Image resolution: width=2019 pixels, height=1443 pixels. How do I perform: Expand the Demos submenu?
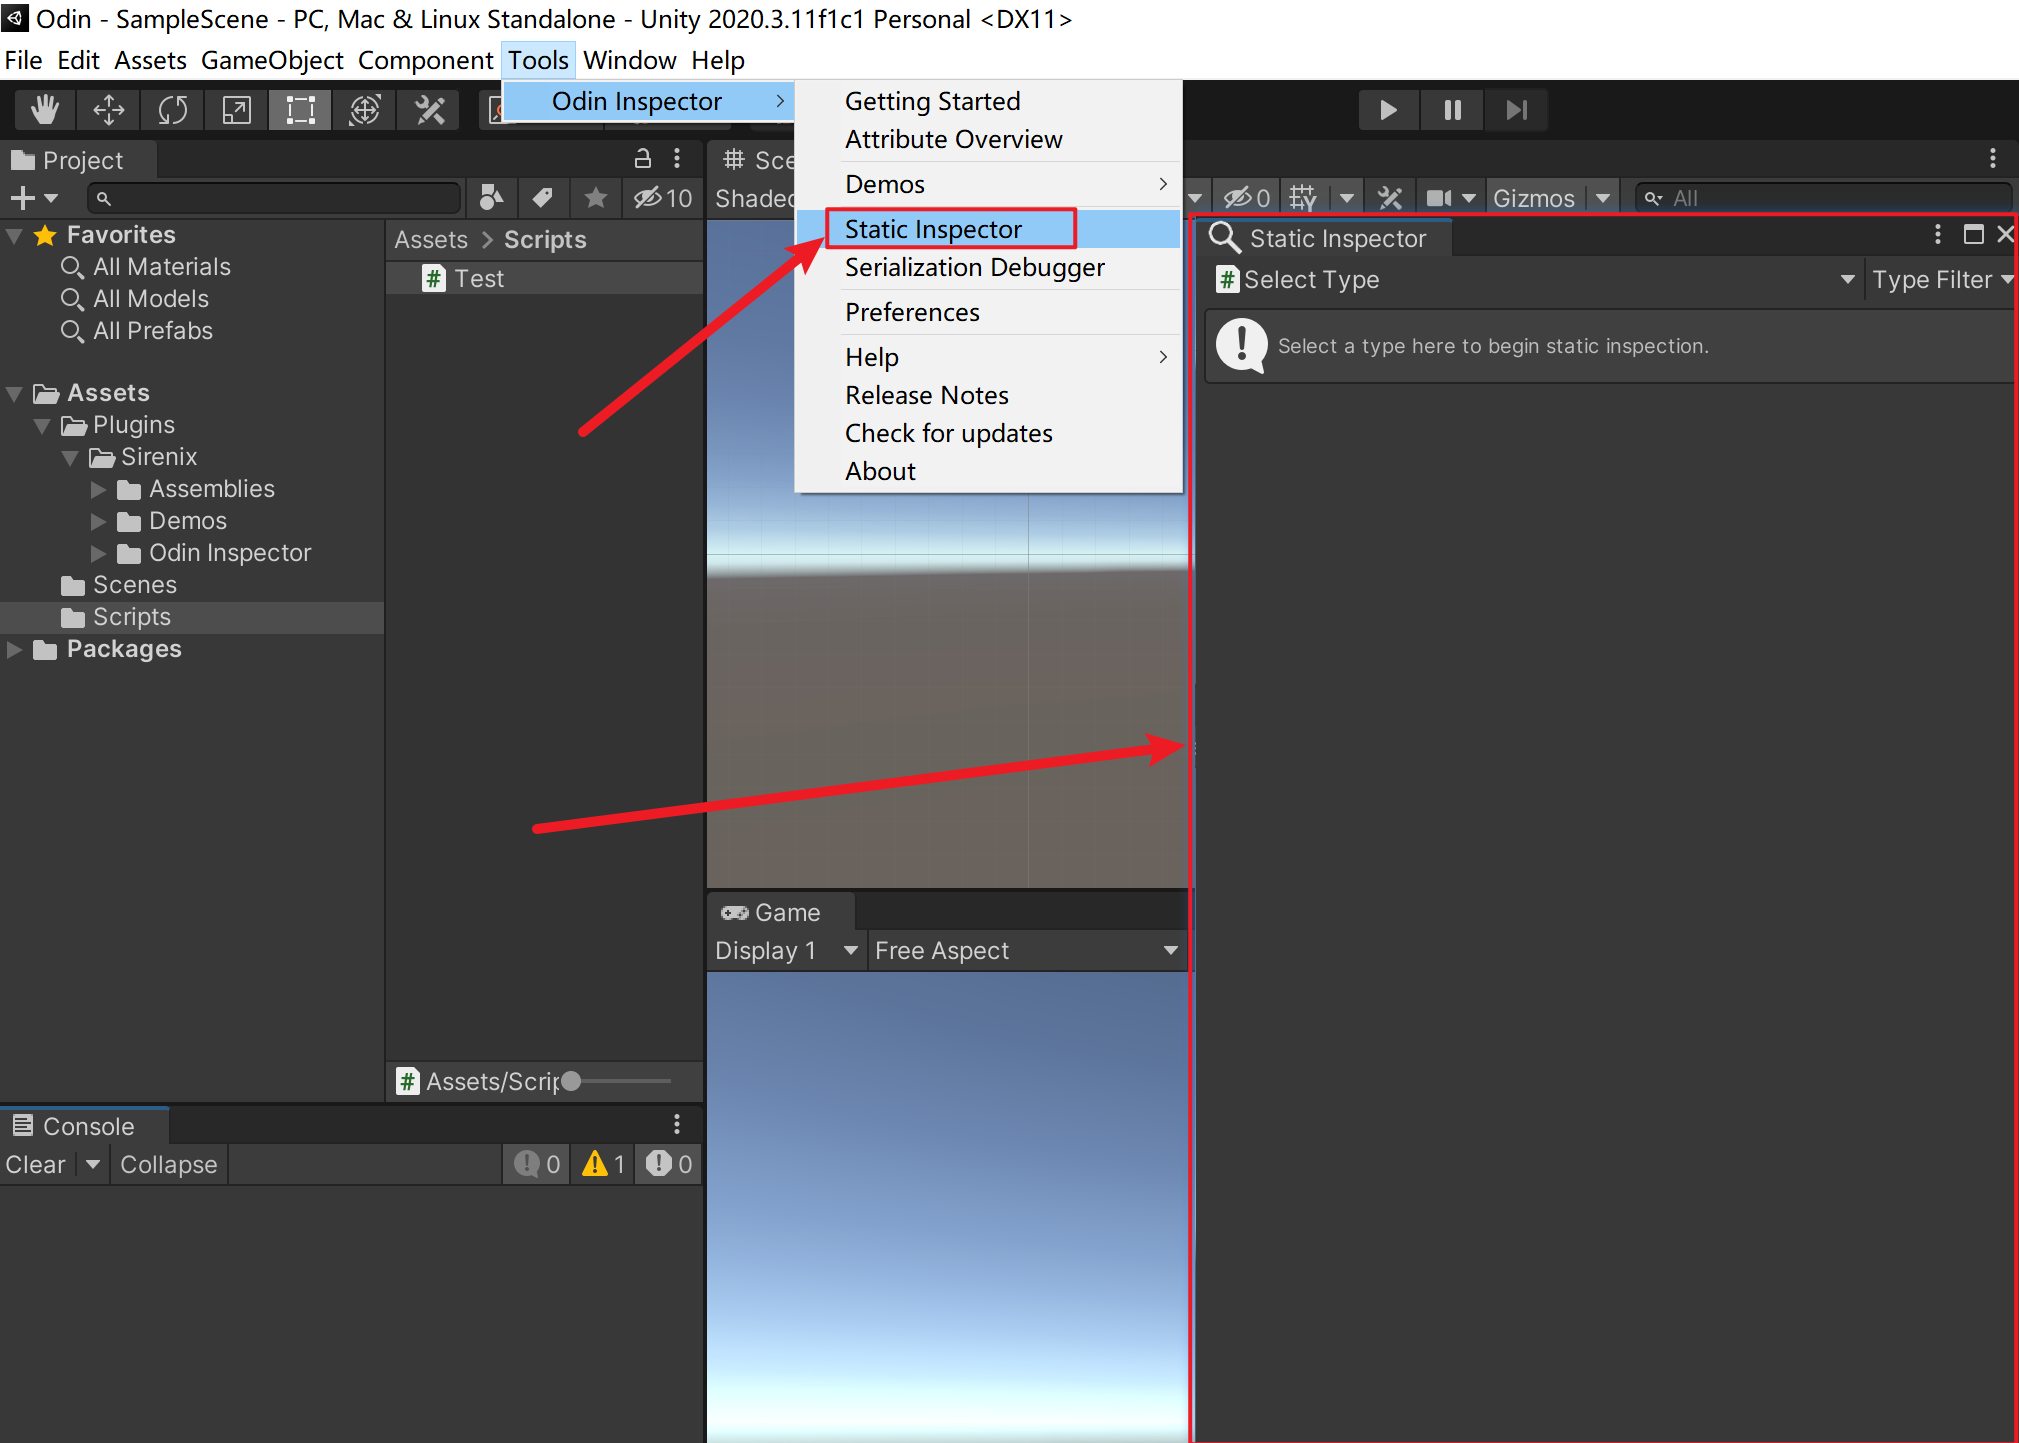[988, 184]
